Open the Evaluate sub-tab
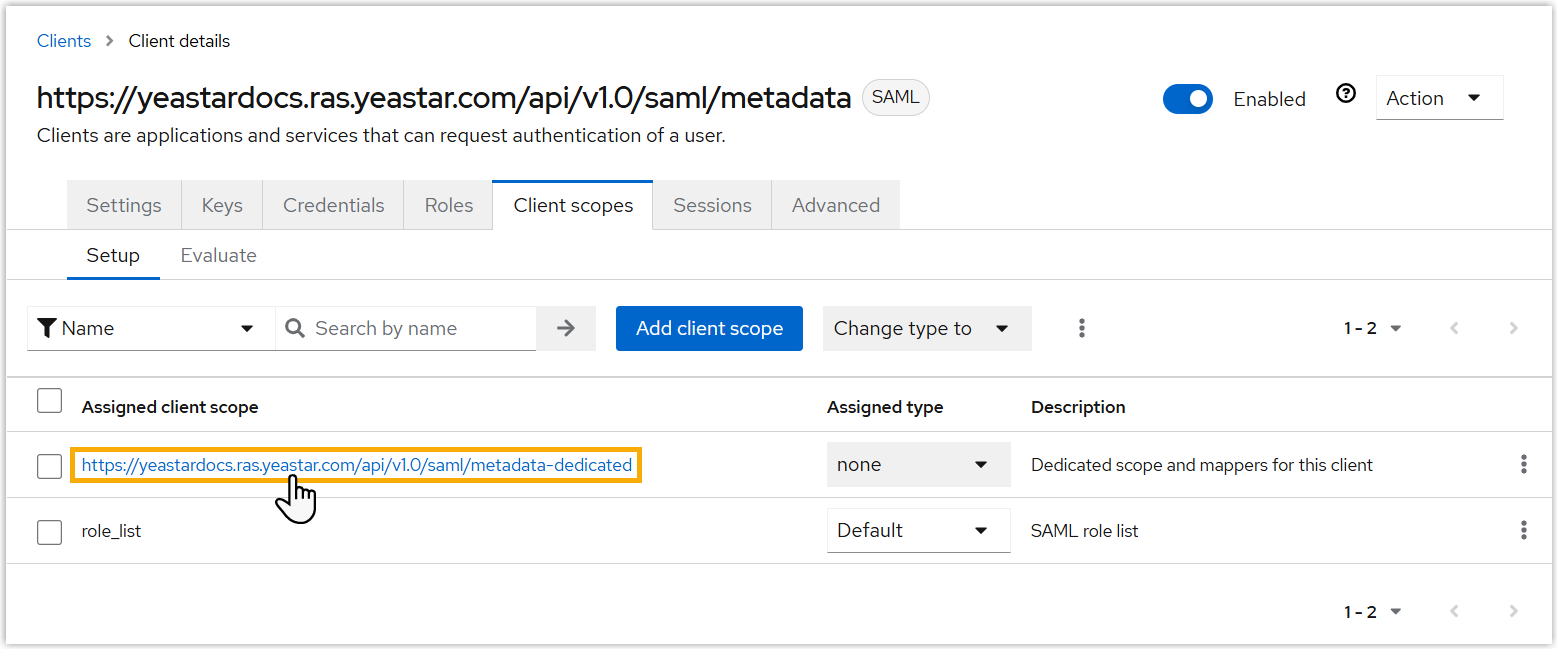This screenshot has width=1558, height=650. tap(218, 255)
